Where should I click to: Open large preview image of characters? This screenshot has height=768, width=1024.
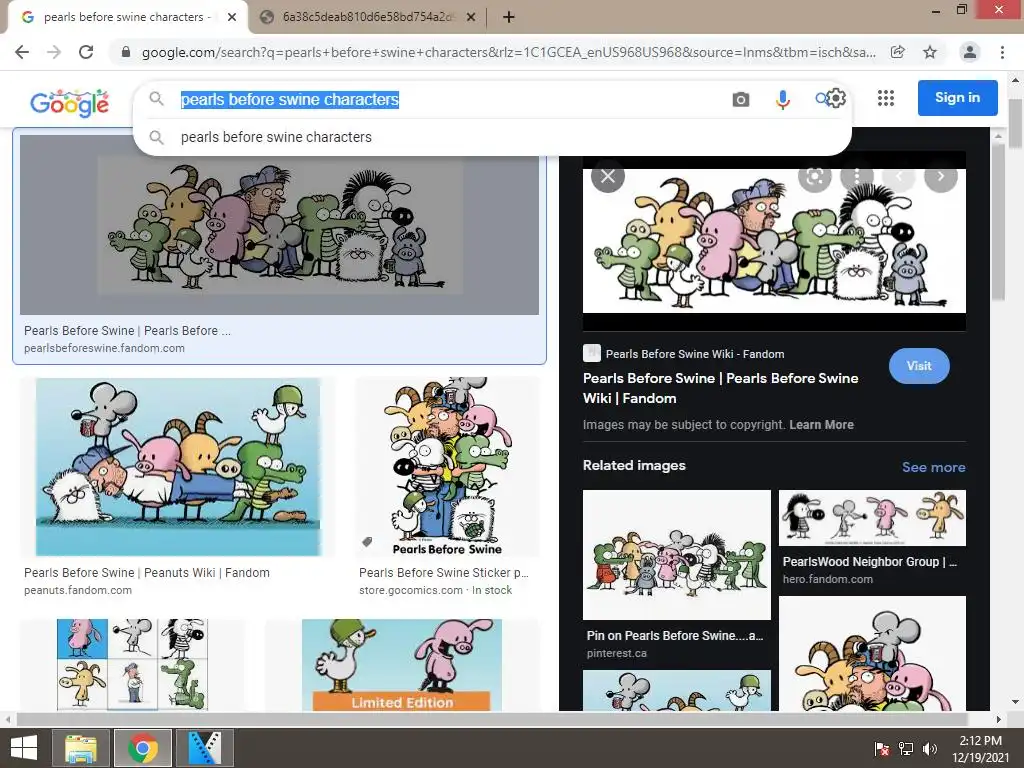pyautogui.click(x=774, y=241)
